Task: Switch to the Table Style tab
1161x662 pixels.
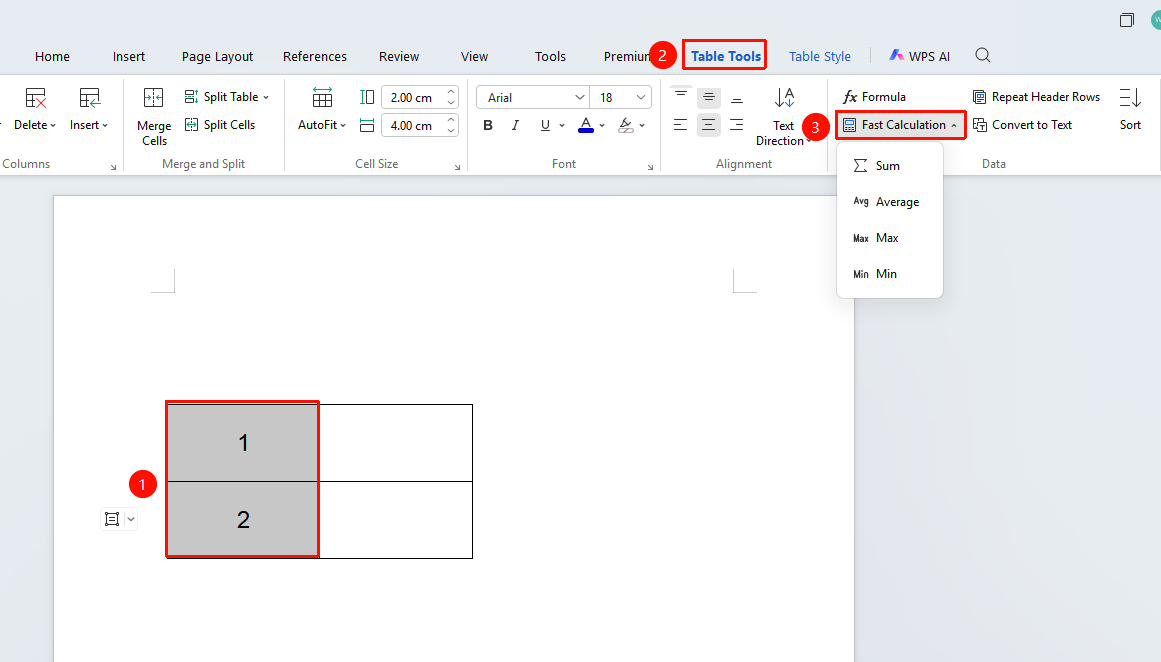Action: [820, 56]
